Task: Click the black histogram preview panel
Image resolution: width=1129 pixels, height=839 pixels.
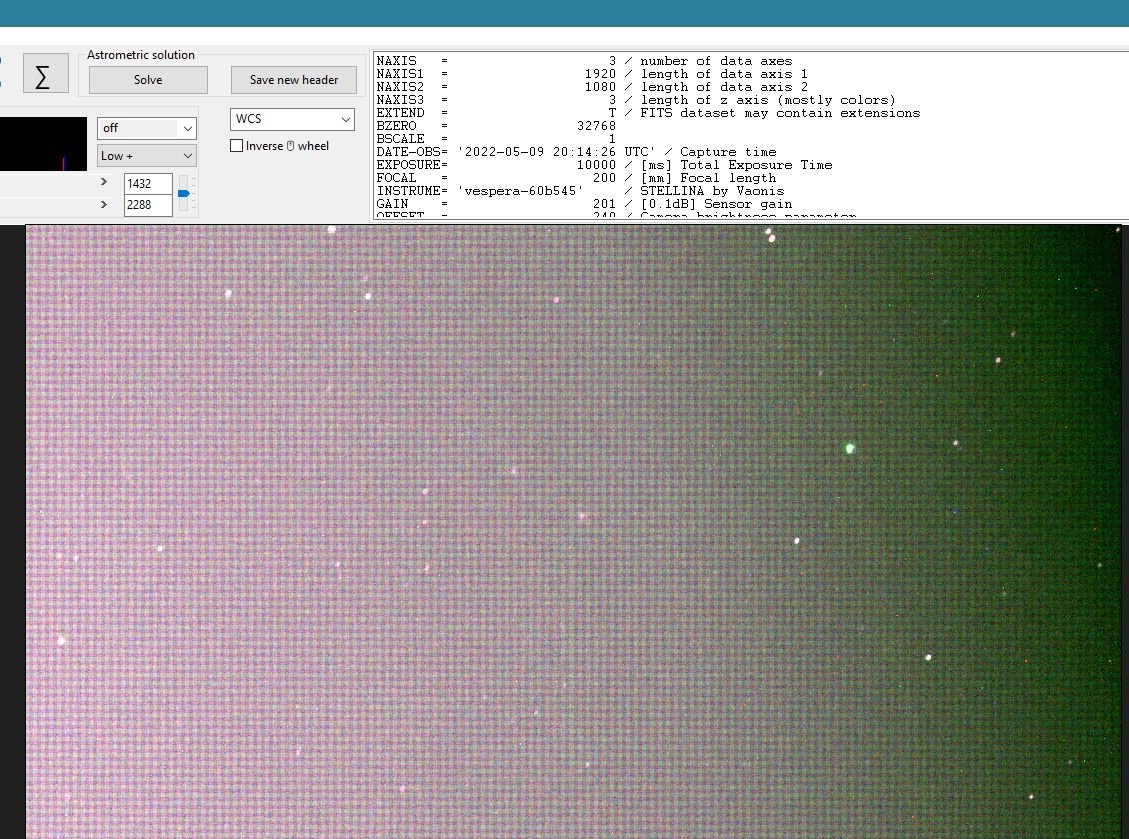Action: (43, 144)
